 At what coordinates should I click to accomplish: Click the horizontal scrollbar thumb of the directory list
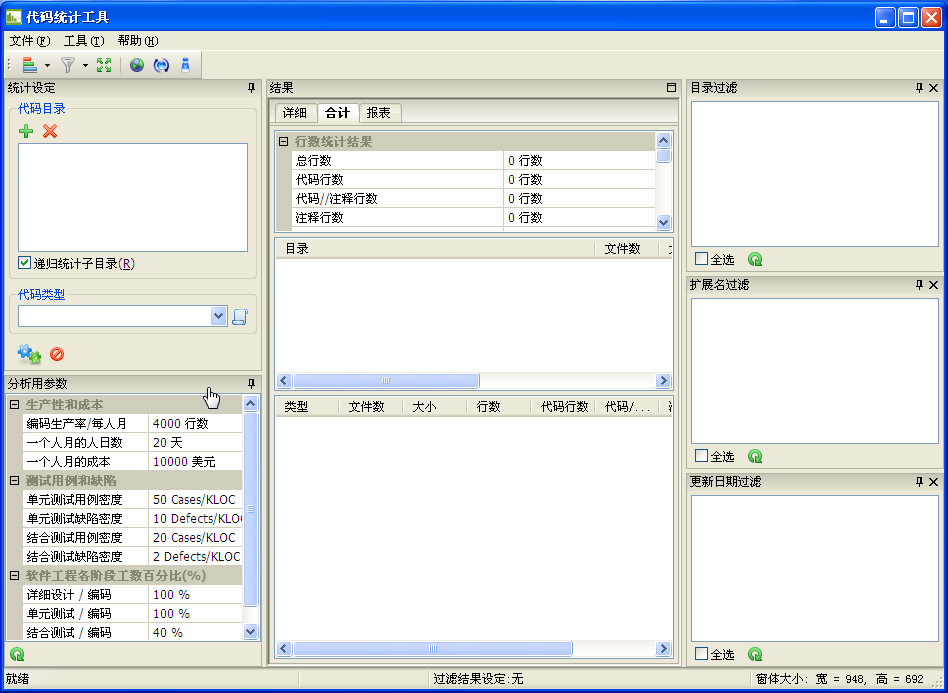coord(386,381)
